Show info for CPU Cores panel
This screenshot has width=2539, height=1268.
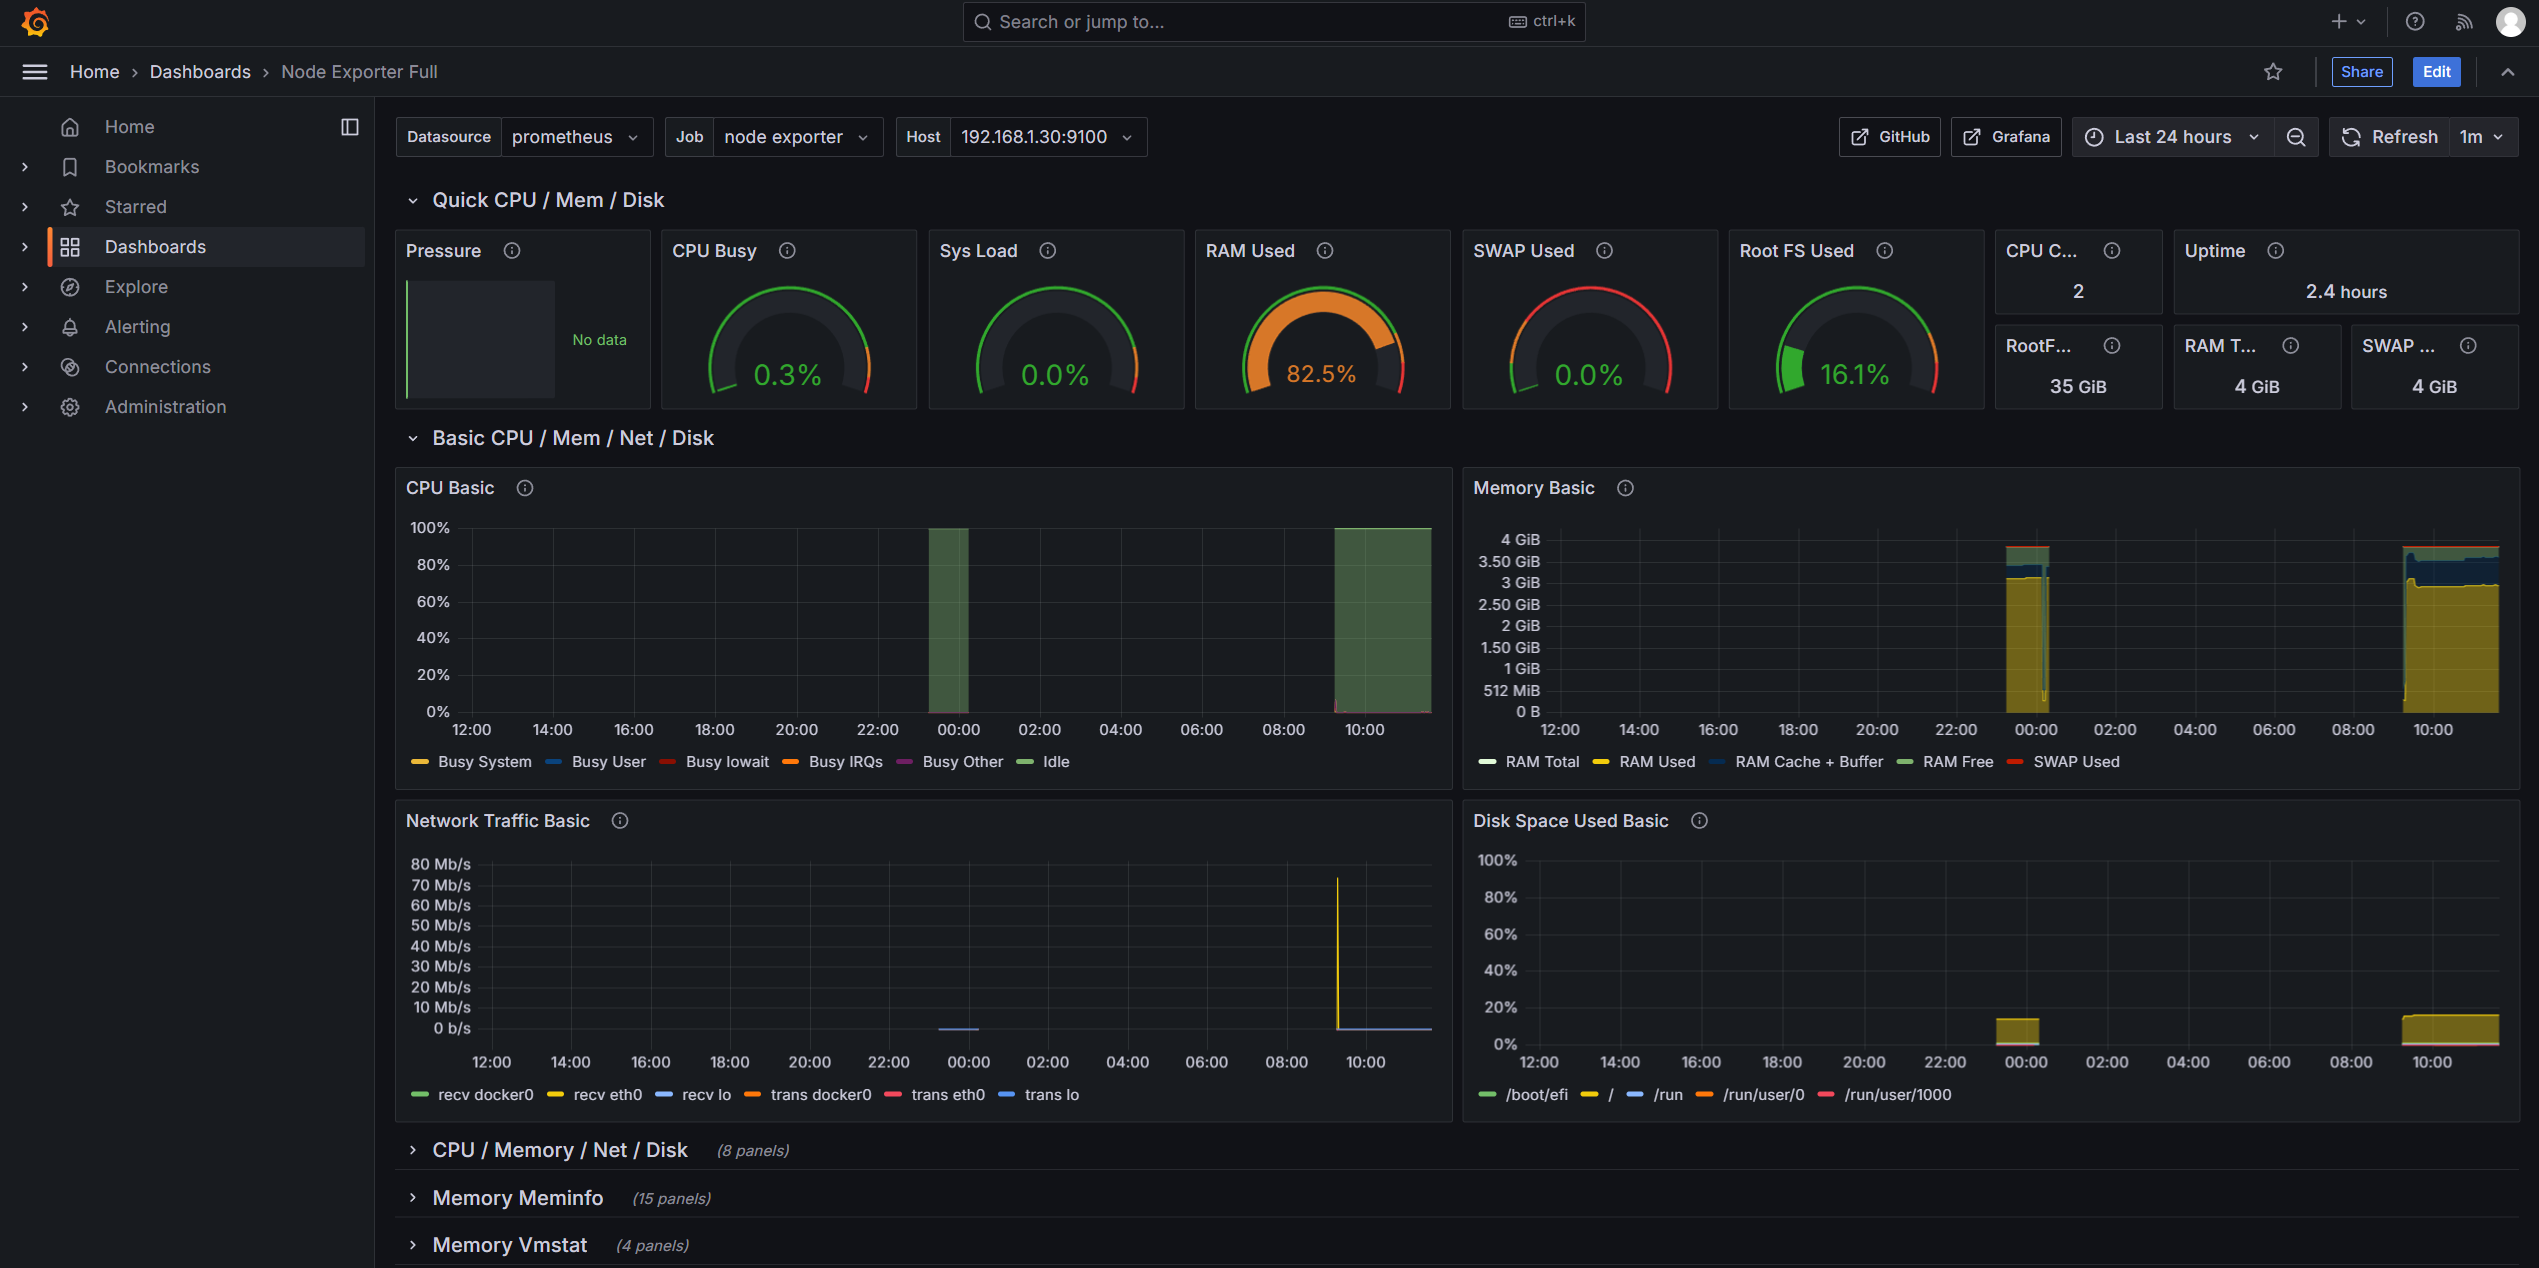2111,251
